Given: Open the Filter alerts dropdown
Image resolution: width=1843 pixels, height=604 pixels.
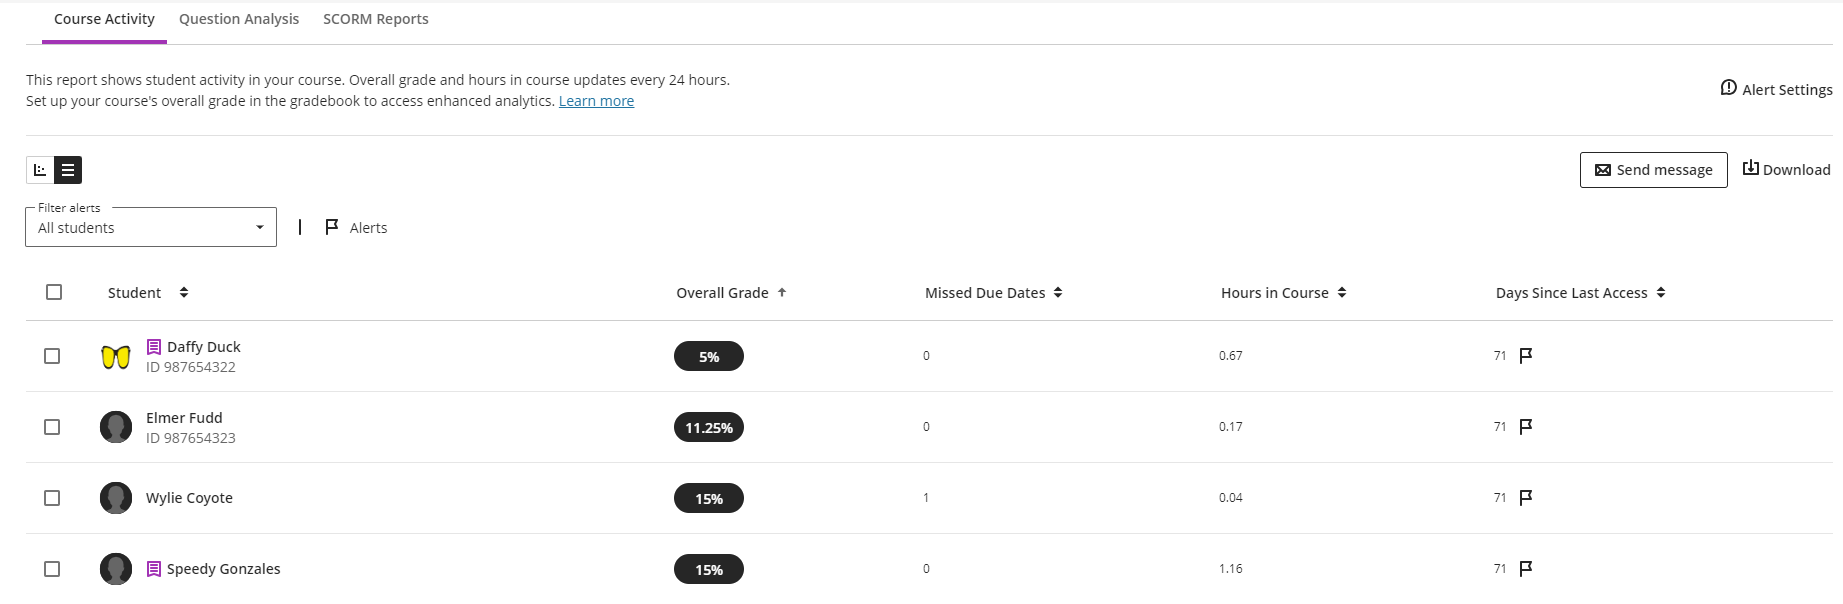Looking at the screenshot, I should pos(150,227).
